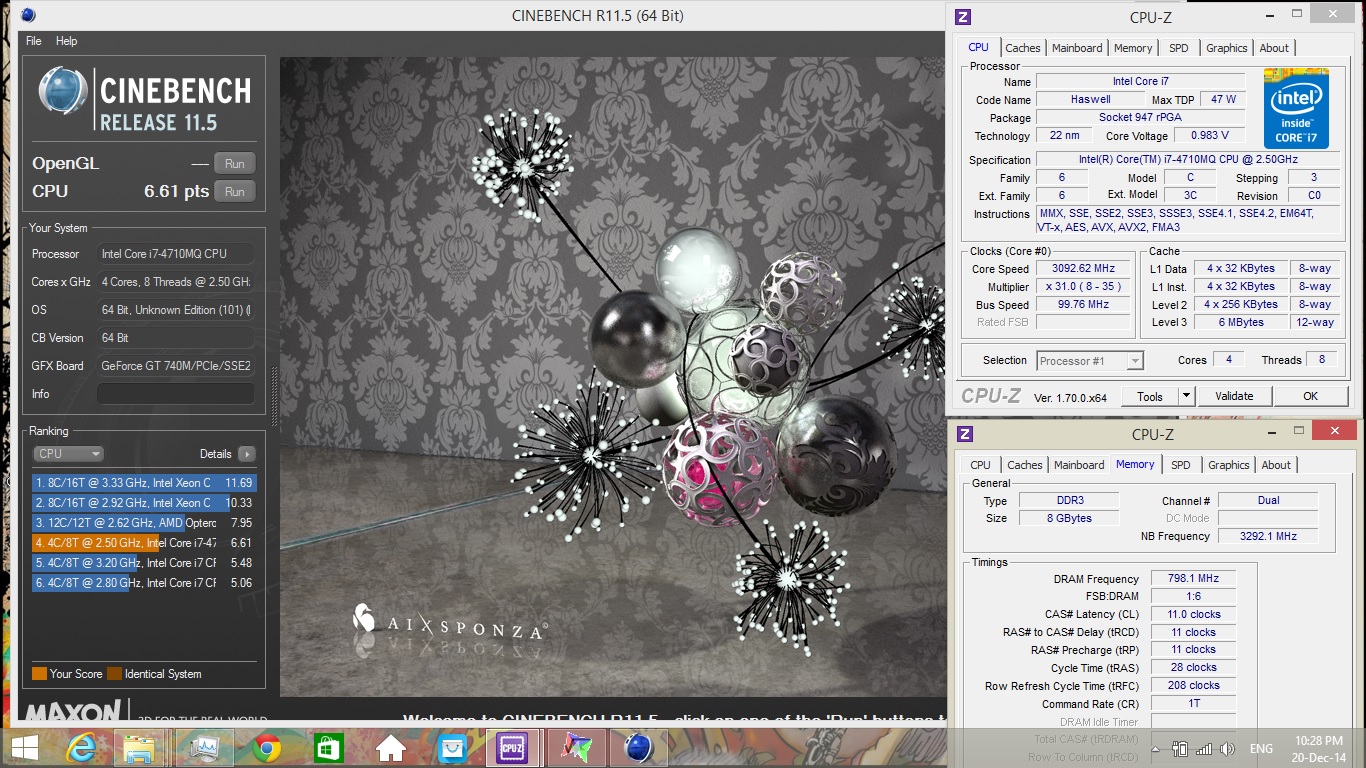Open the ranking CPU dropdown
Screen dimensions: 1366x768
coord(68,454)
